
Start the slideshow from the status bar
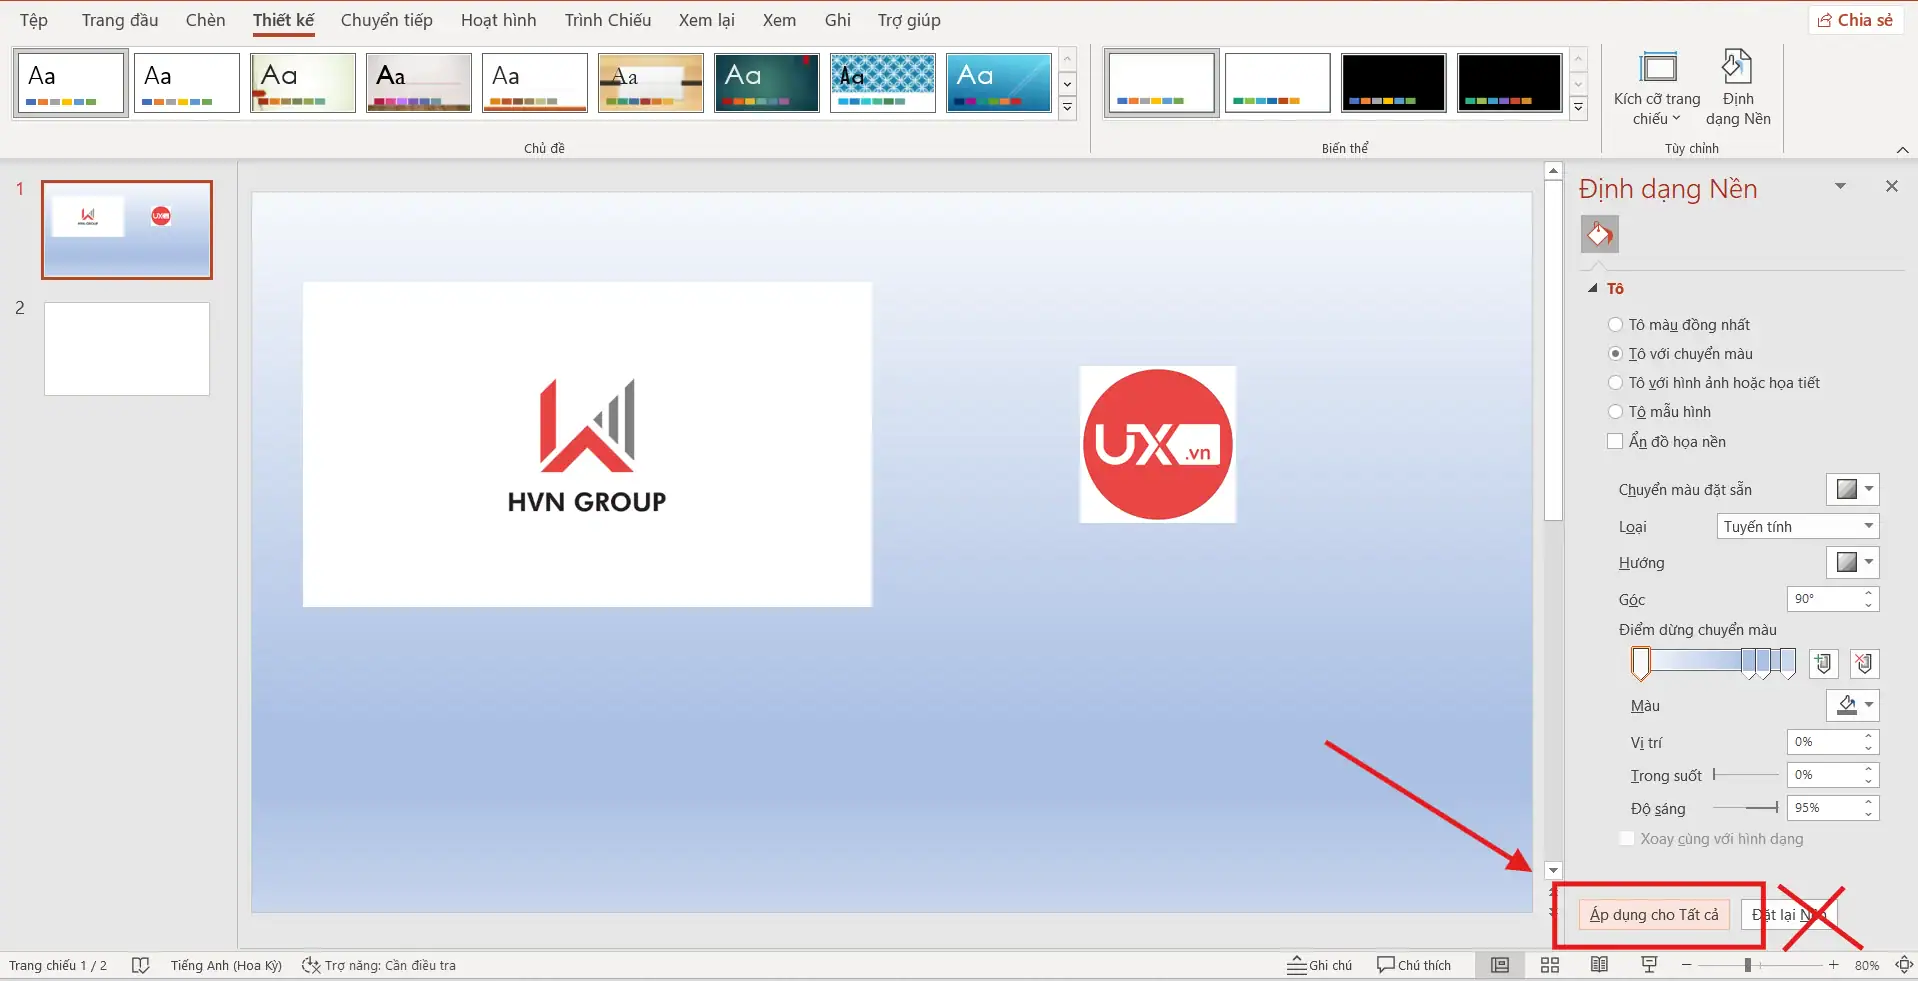[1649, 964]
